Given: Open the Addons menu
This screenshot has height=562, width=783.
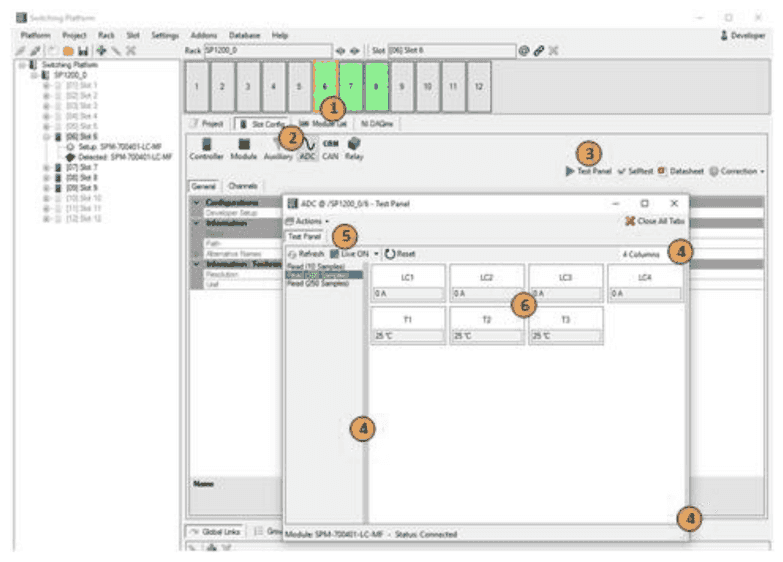Looking at the screenshot, I should coord(204,35).
